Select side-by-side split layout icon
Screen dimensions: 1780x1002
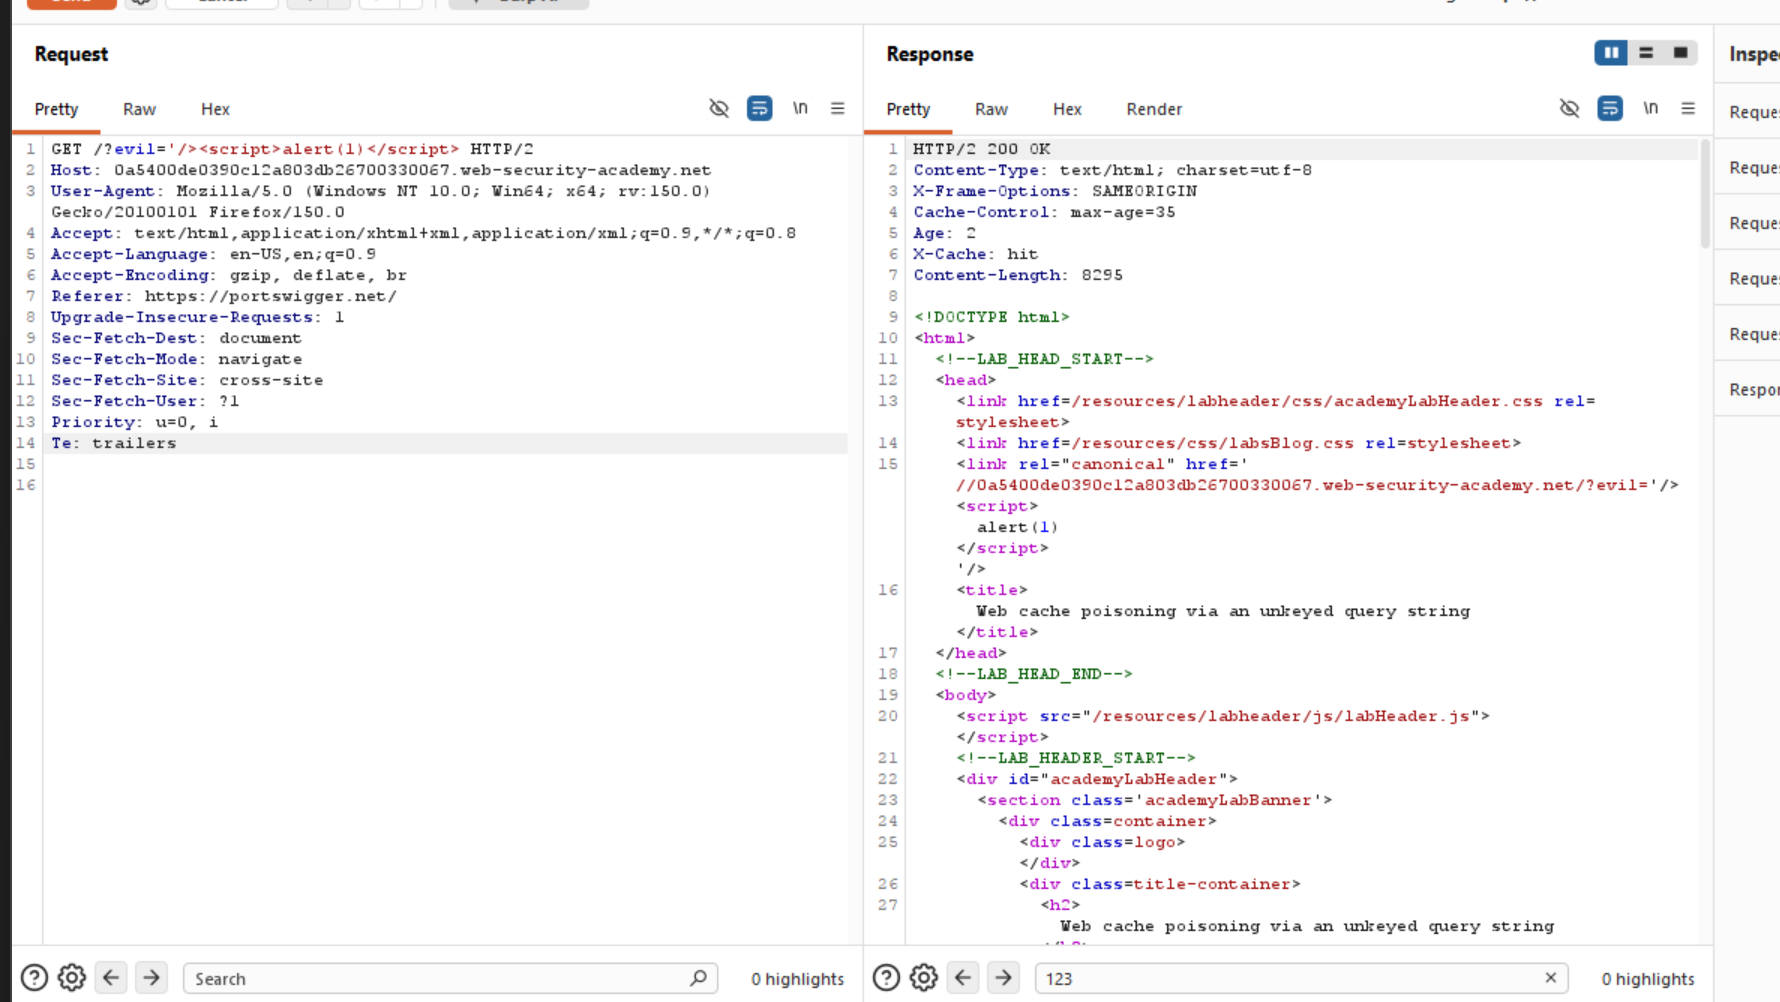1611,53
